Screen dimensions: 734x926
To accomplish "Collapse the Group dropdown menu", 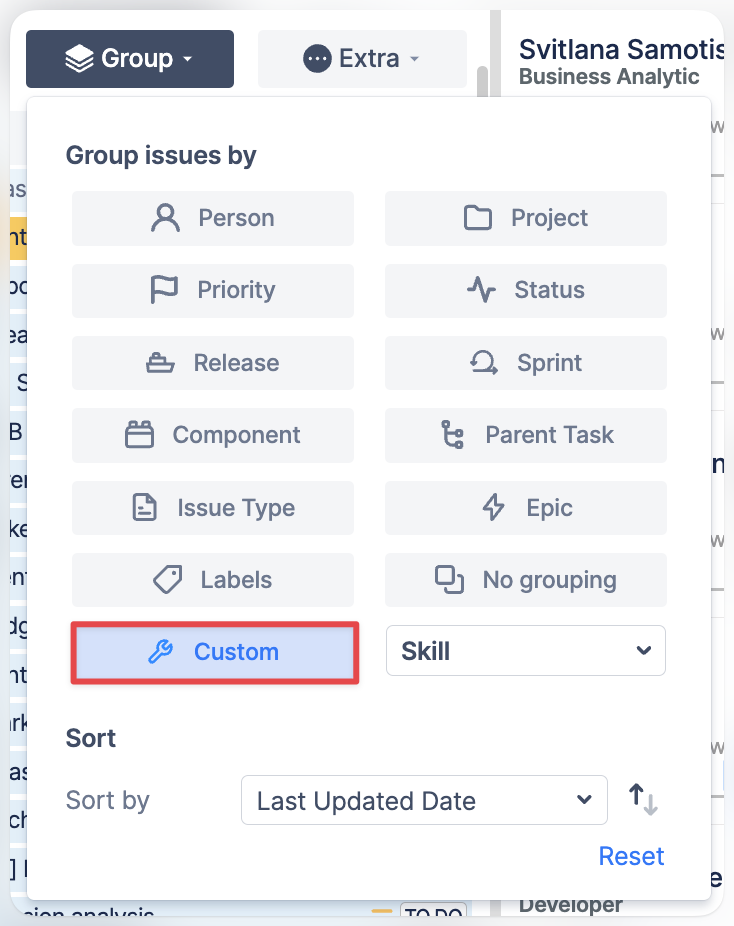I will point(130,59).
